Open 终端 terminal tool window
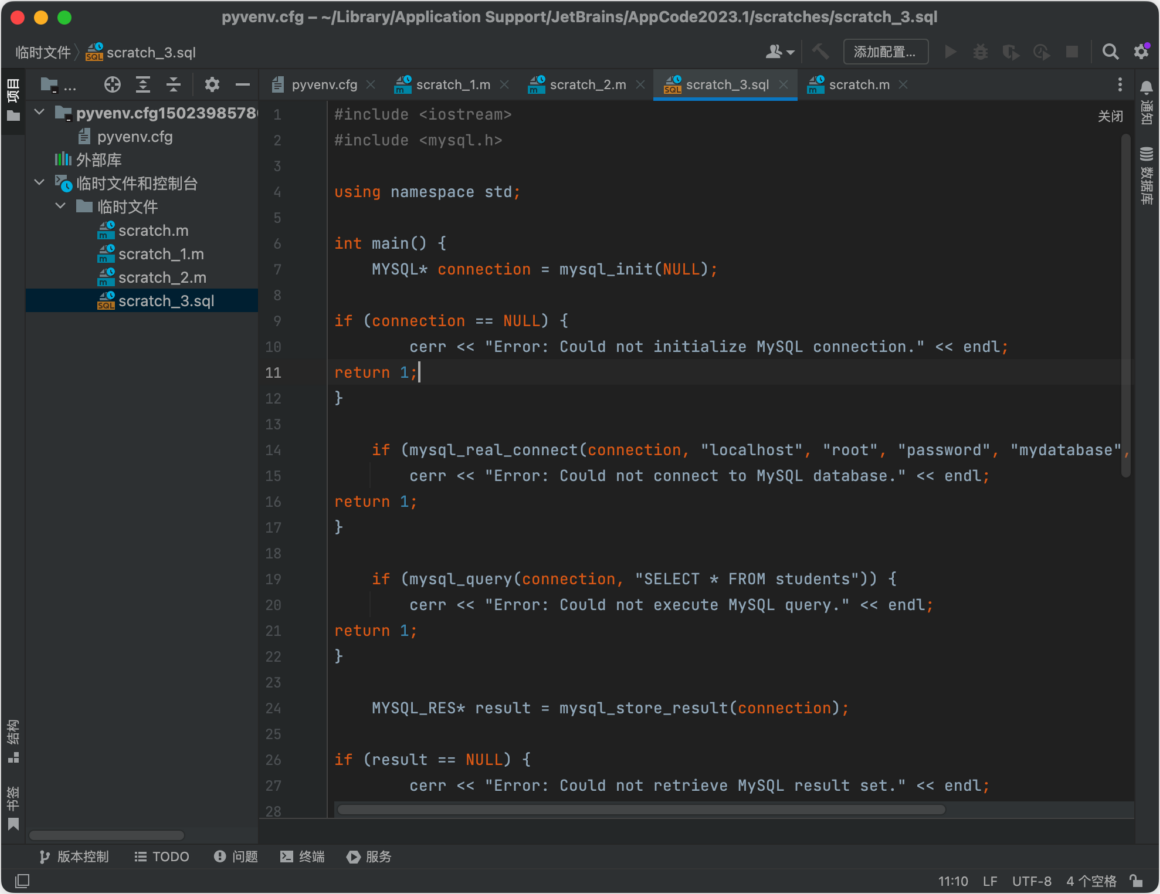The width and height of the screenshot is (1160, 894). (302, 857)
